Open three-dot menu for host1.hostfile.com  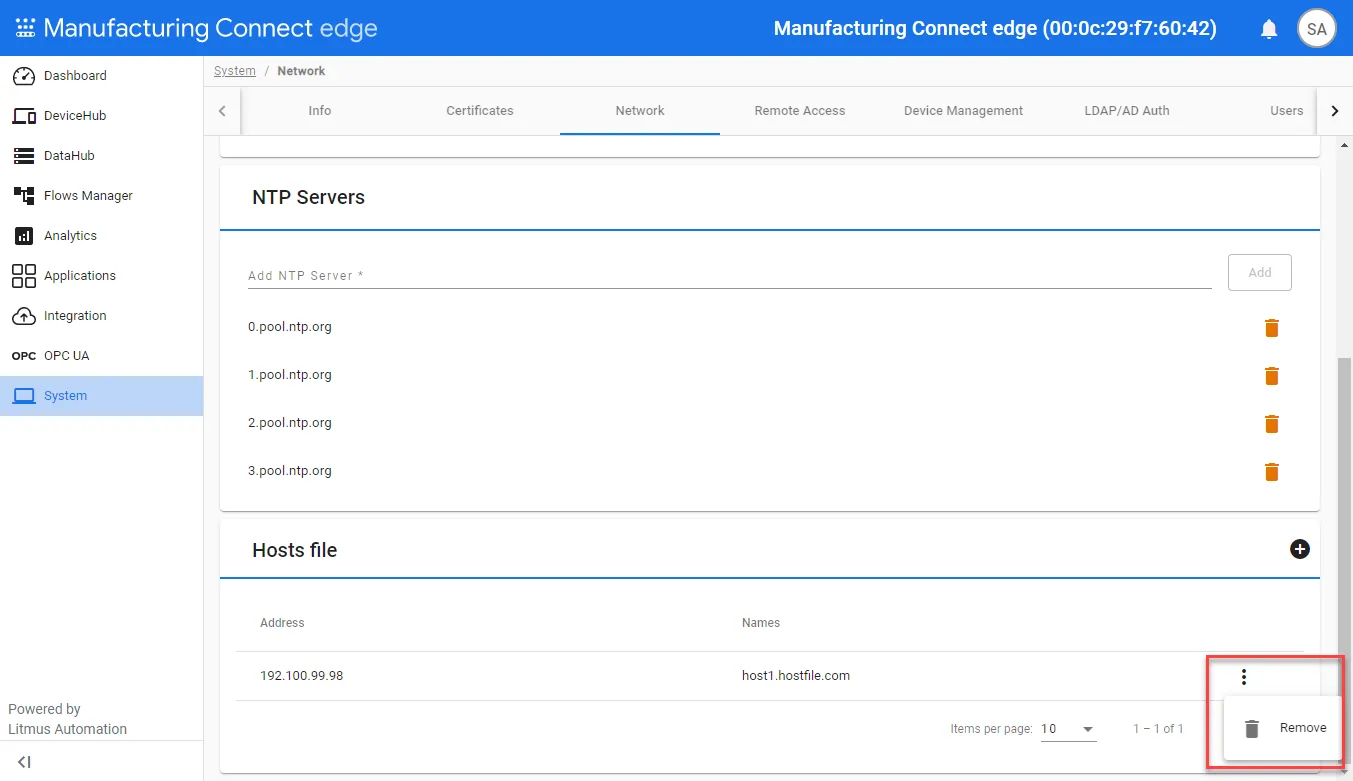1244,677
